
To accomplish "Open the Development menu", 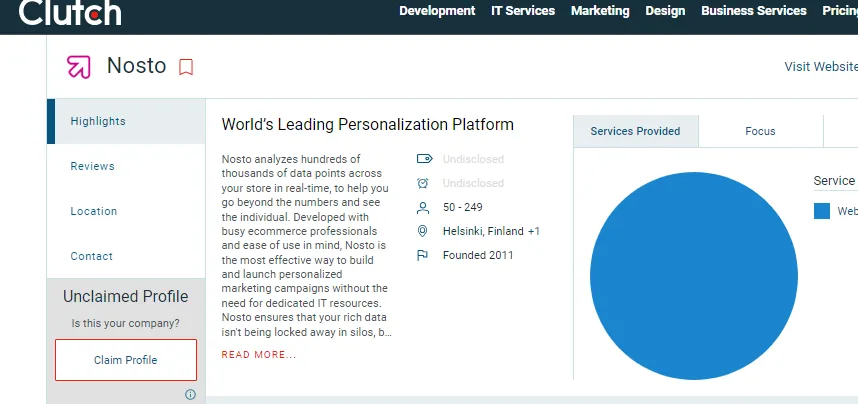I will 437,11.
